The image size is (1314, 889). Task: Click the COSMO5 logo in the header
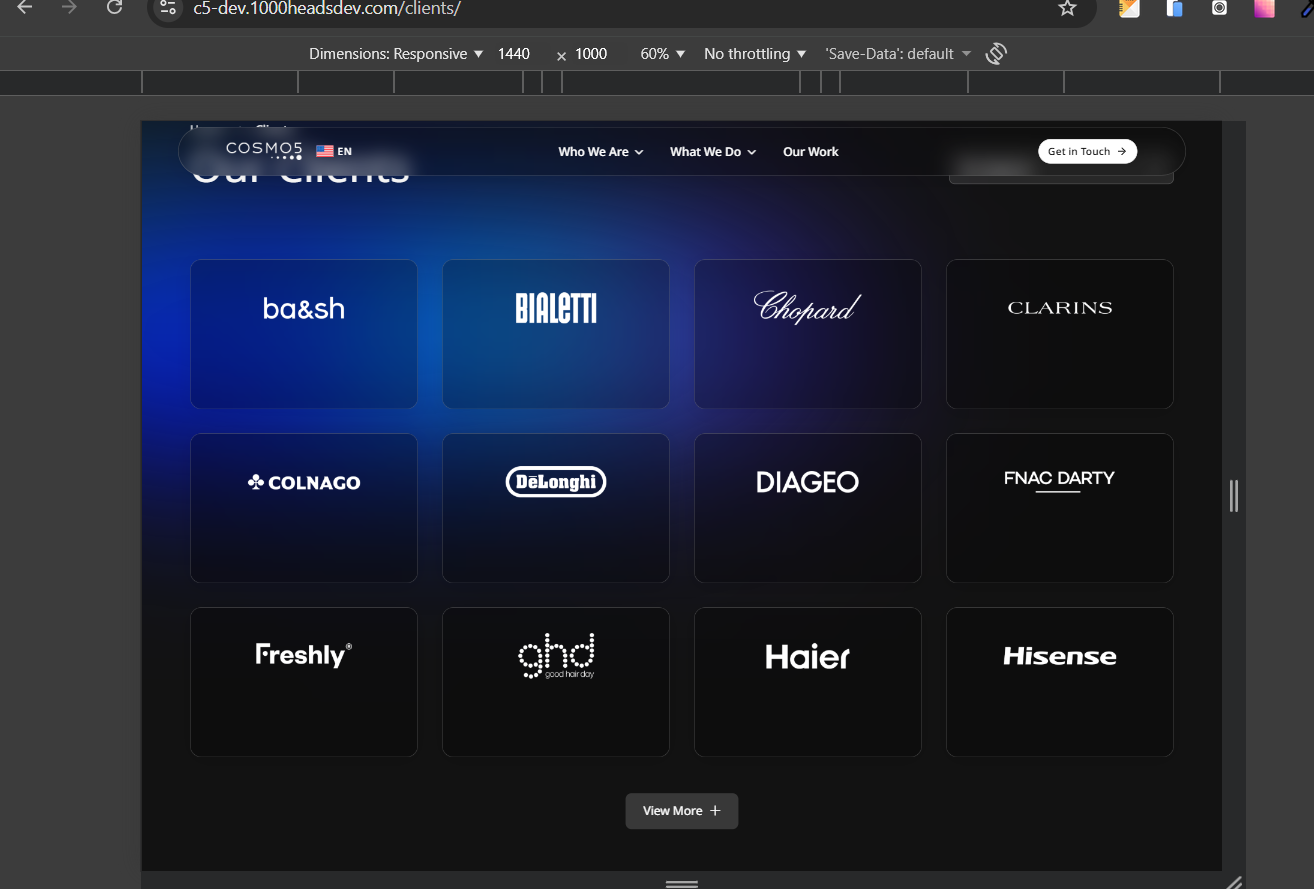(x=264, y=151)
